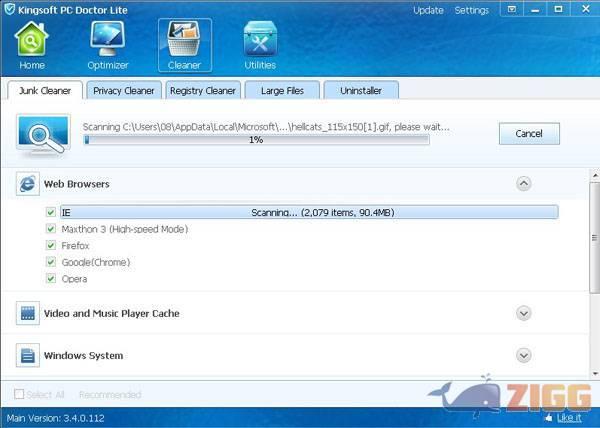
Task: Cancel the running scan
Action: pyautogui.click(x=529, y=133)
